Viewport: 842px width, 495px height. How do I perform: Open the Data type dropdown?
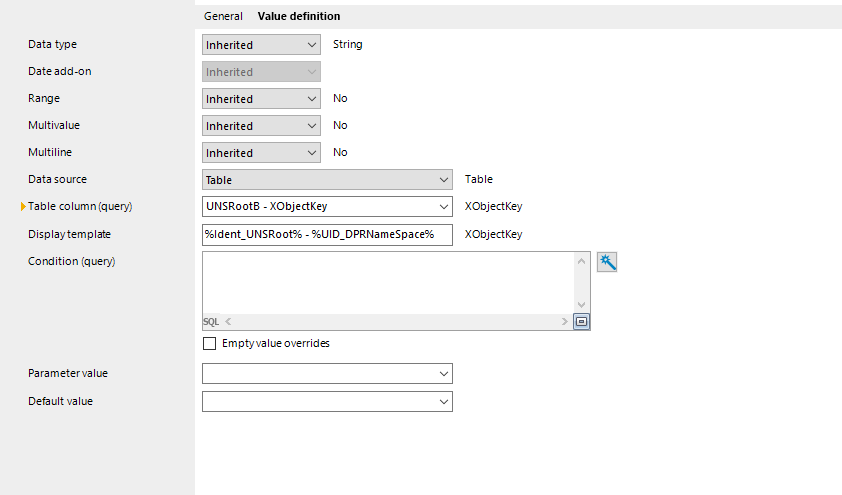(x=262, y=45)
